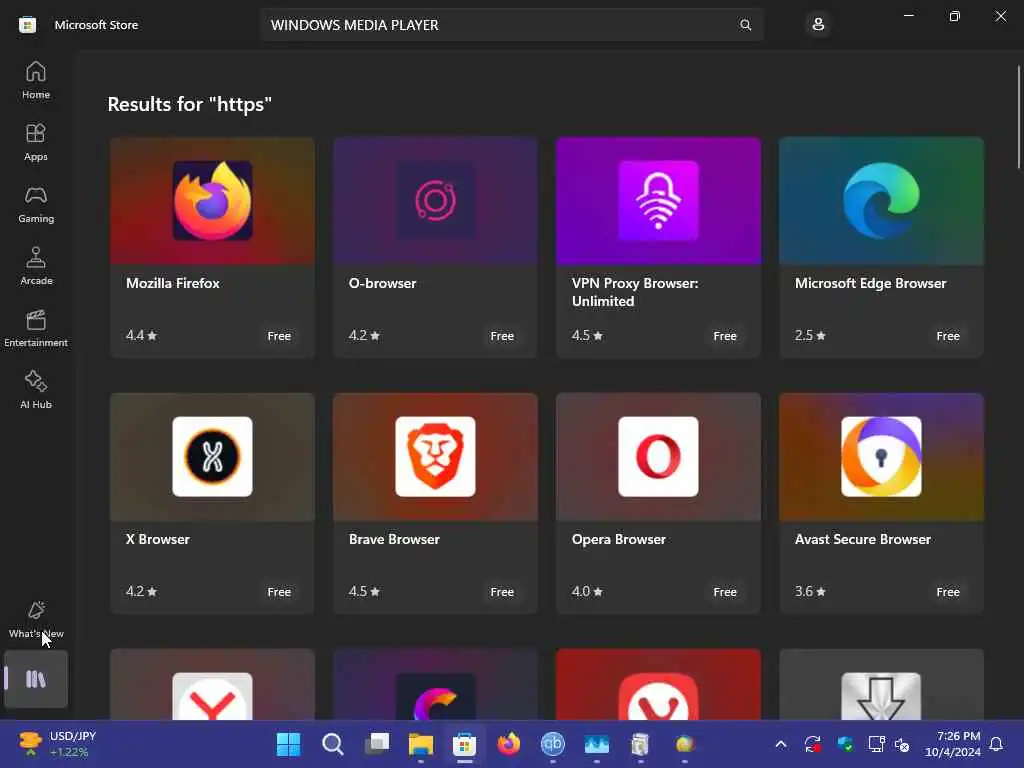Click the search magnifier icon in search box
The height and width of the screenshot is (768, 1024).
[745, 25]
